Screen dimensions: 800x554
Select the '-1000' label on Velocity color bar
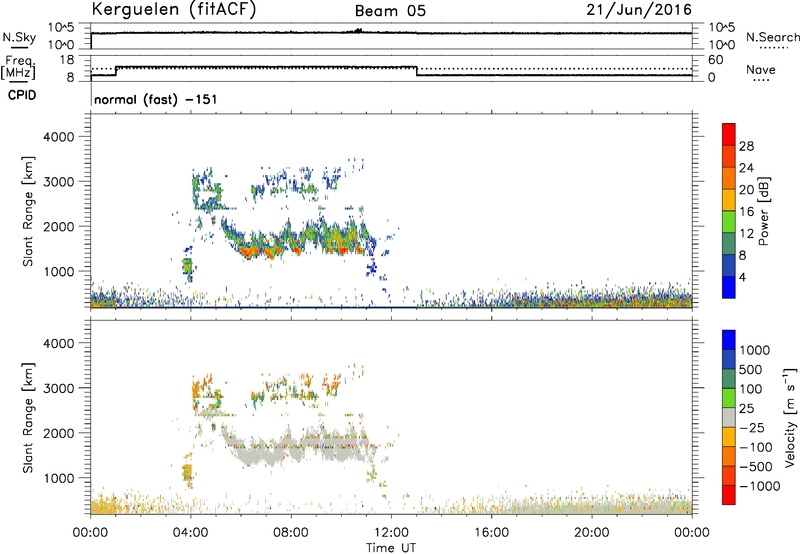pyautogui.click(x=759, y=486)
